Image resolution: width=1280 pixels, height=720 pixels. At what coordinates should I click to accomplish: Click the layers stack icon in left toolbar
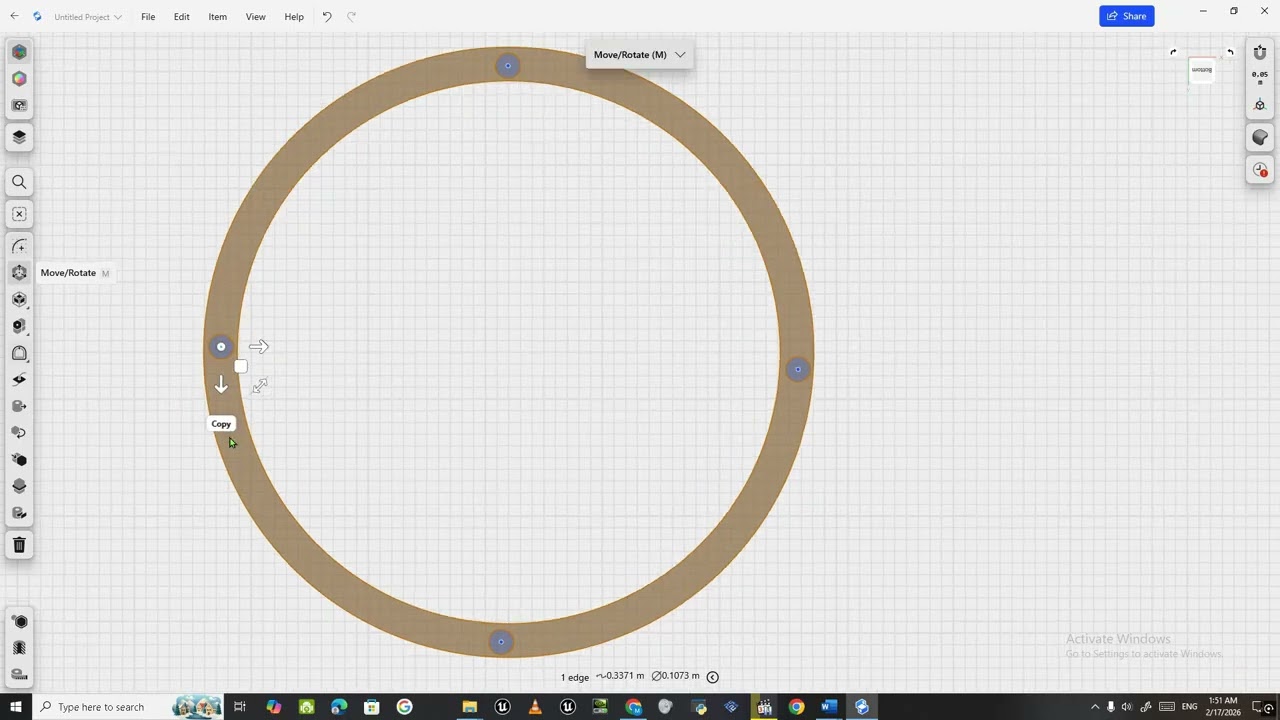(x=19, y=137)
